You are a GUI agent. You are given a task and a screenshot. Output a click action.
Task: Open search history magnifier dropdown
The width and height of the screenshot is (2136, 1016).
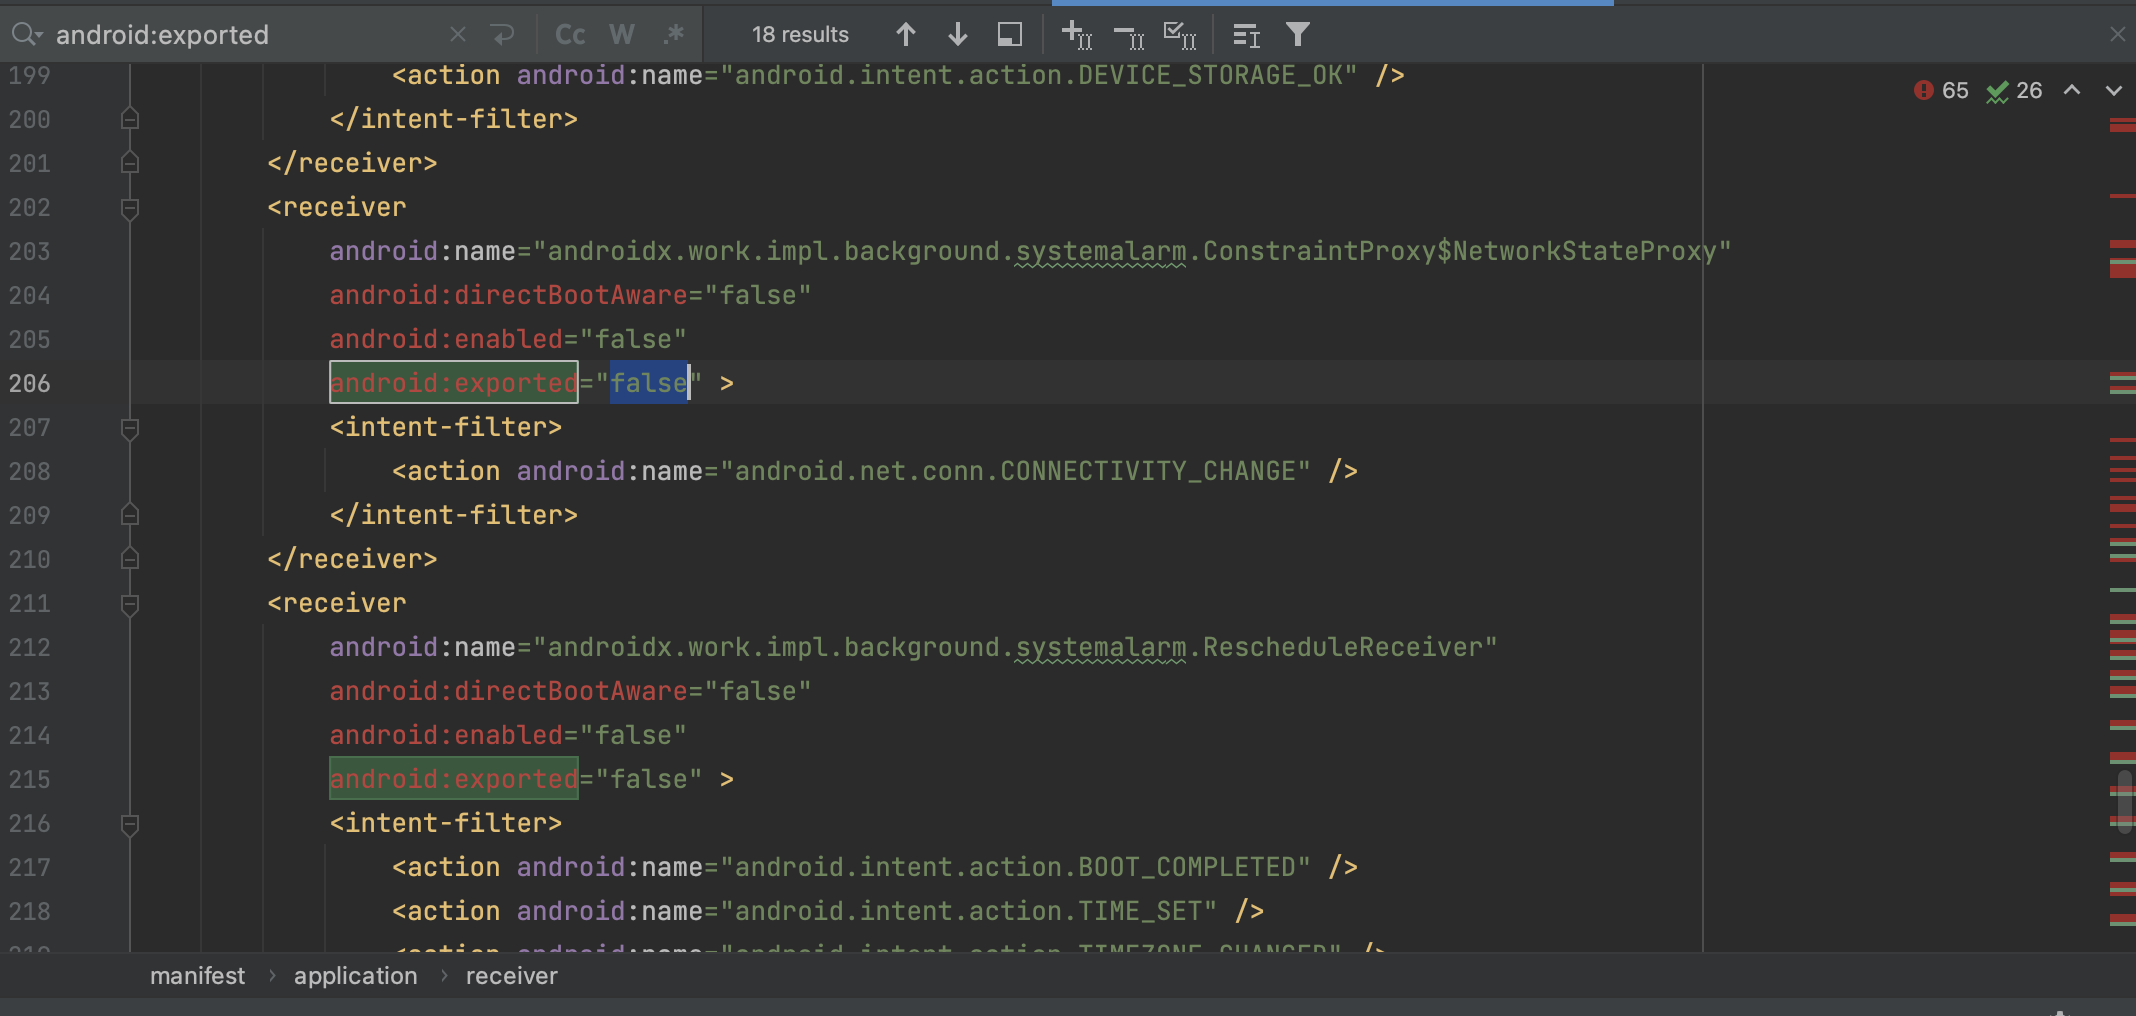(x=26, y=35)
